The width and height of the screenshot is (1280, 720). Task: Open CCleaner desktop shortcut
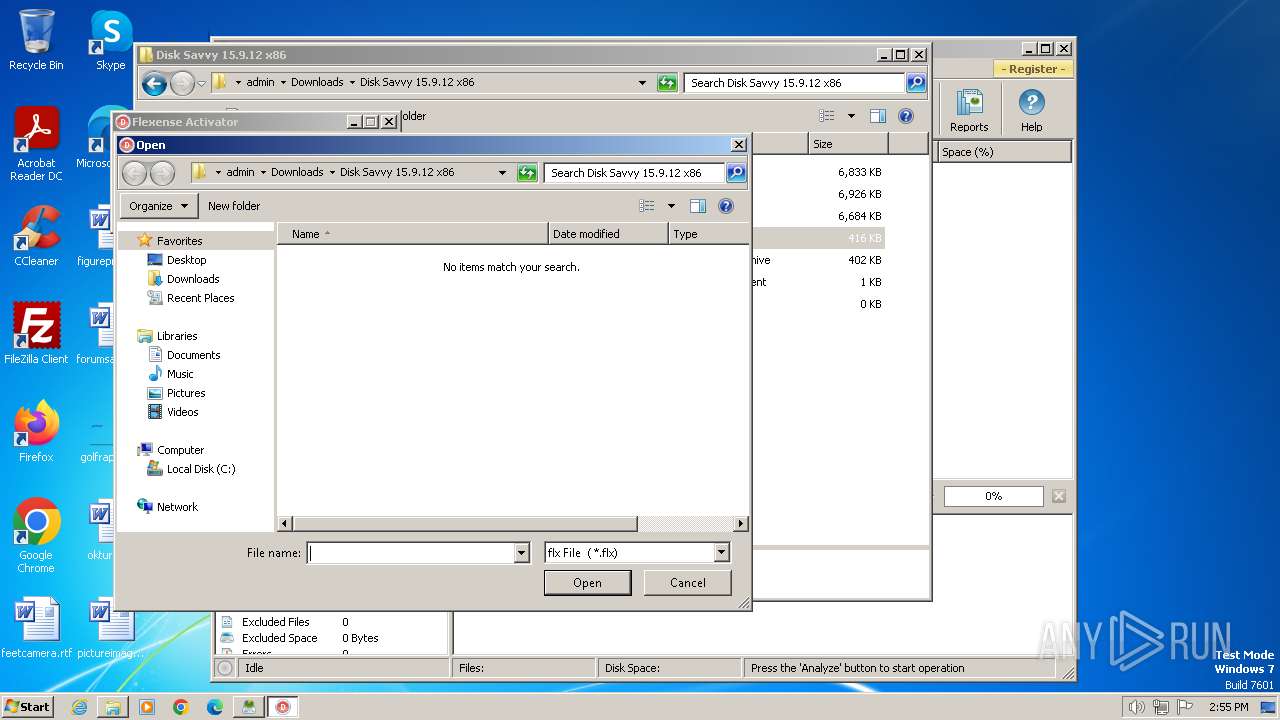pos(36,236)
